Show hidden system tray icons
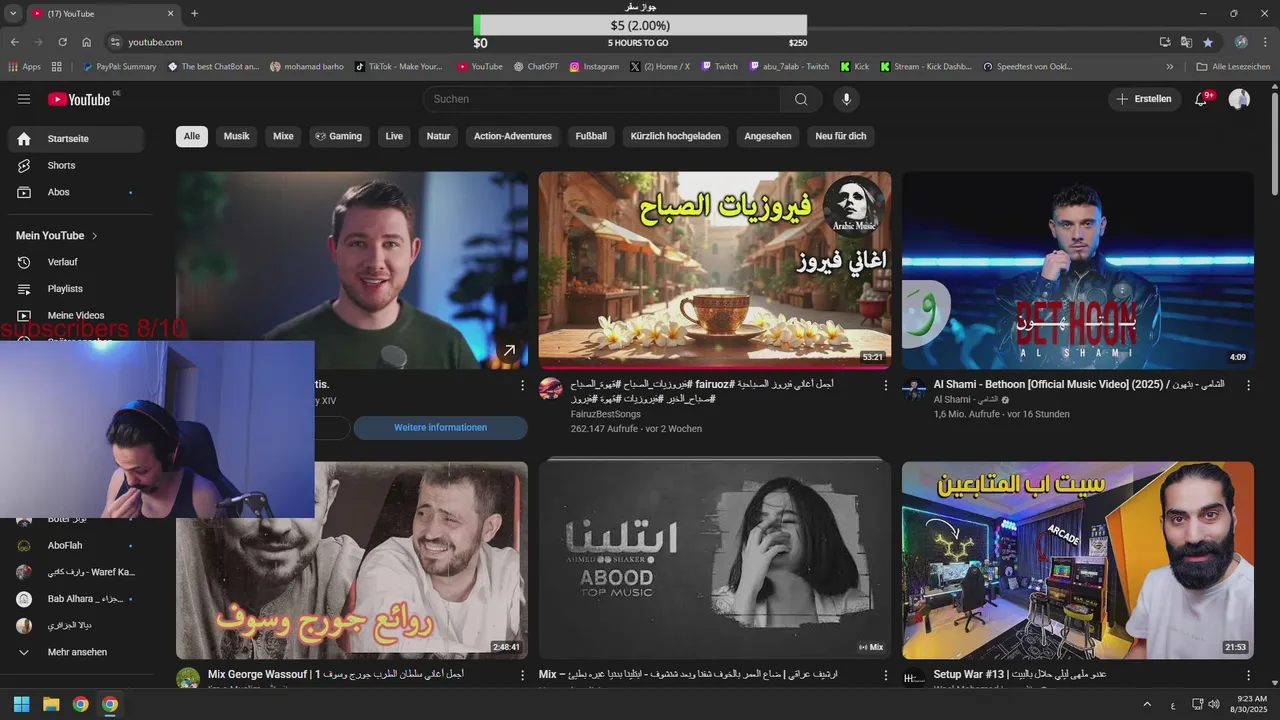This screenshot has height=720, width=1280. 1147,704
